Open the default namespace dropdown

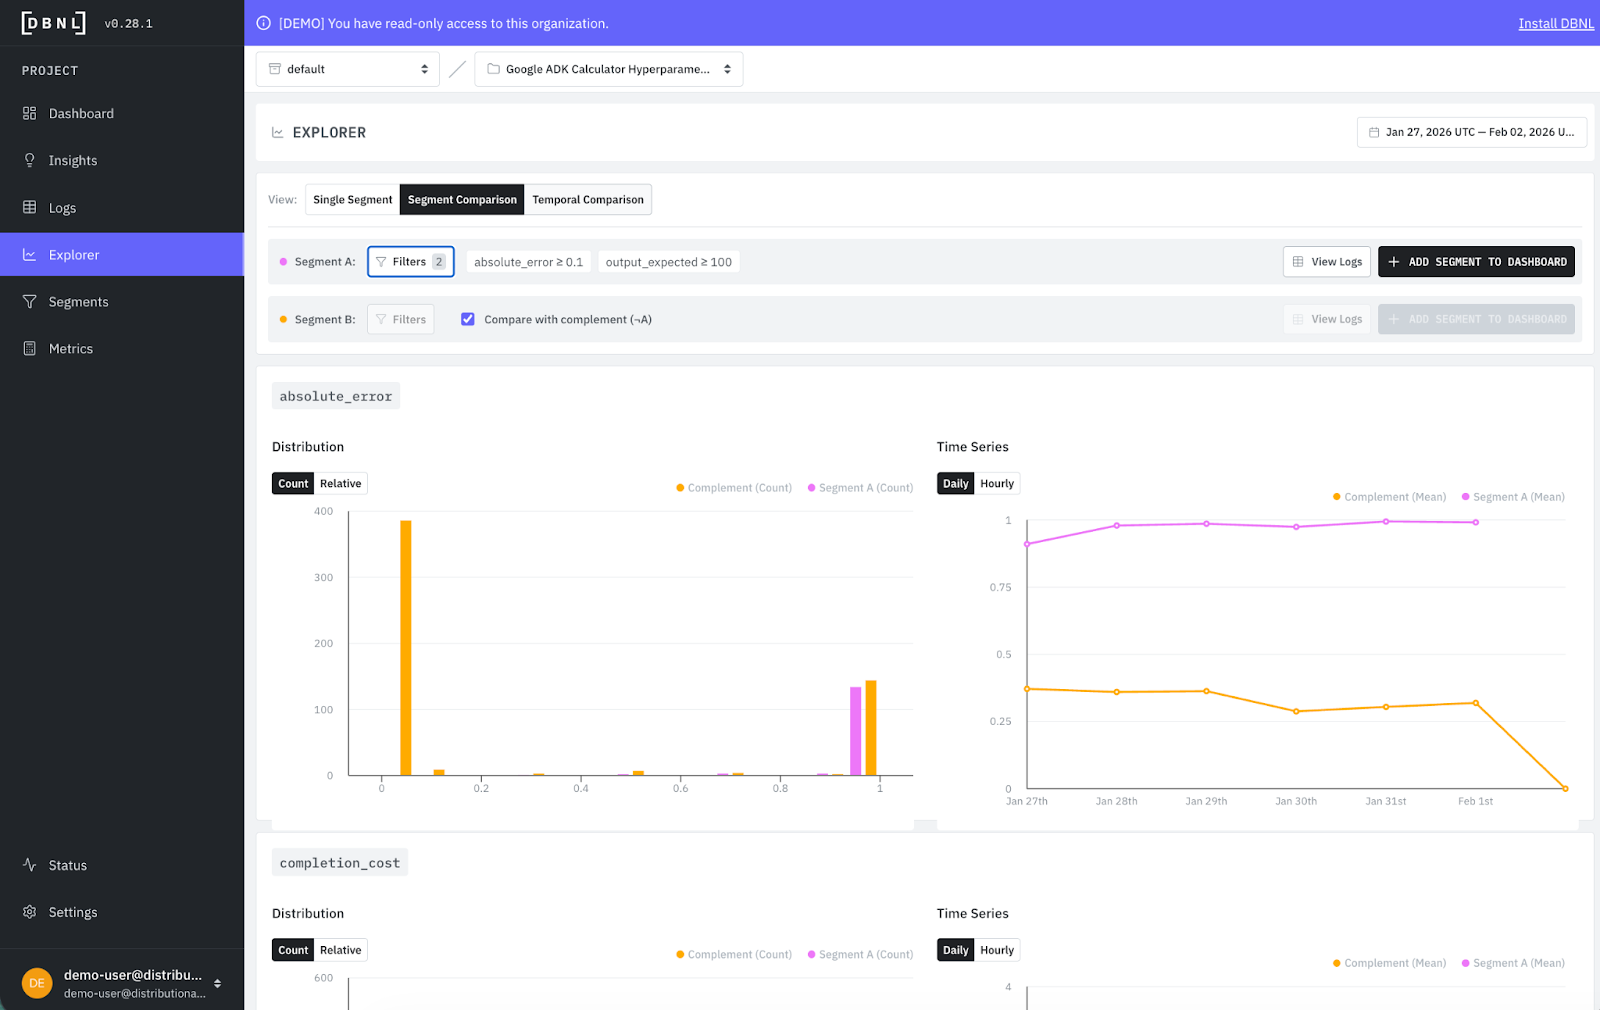(x=348, y=69)
